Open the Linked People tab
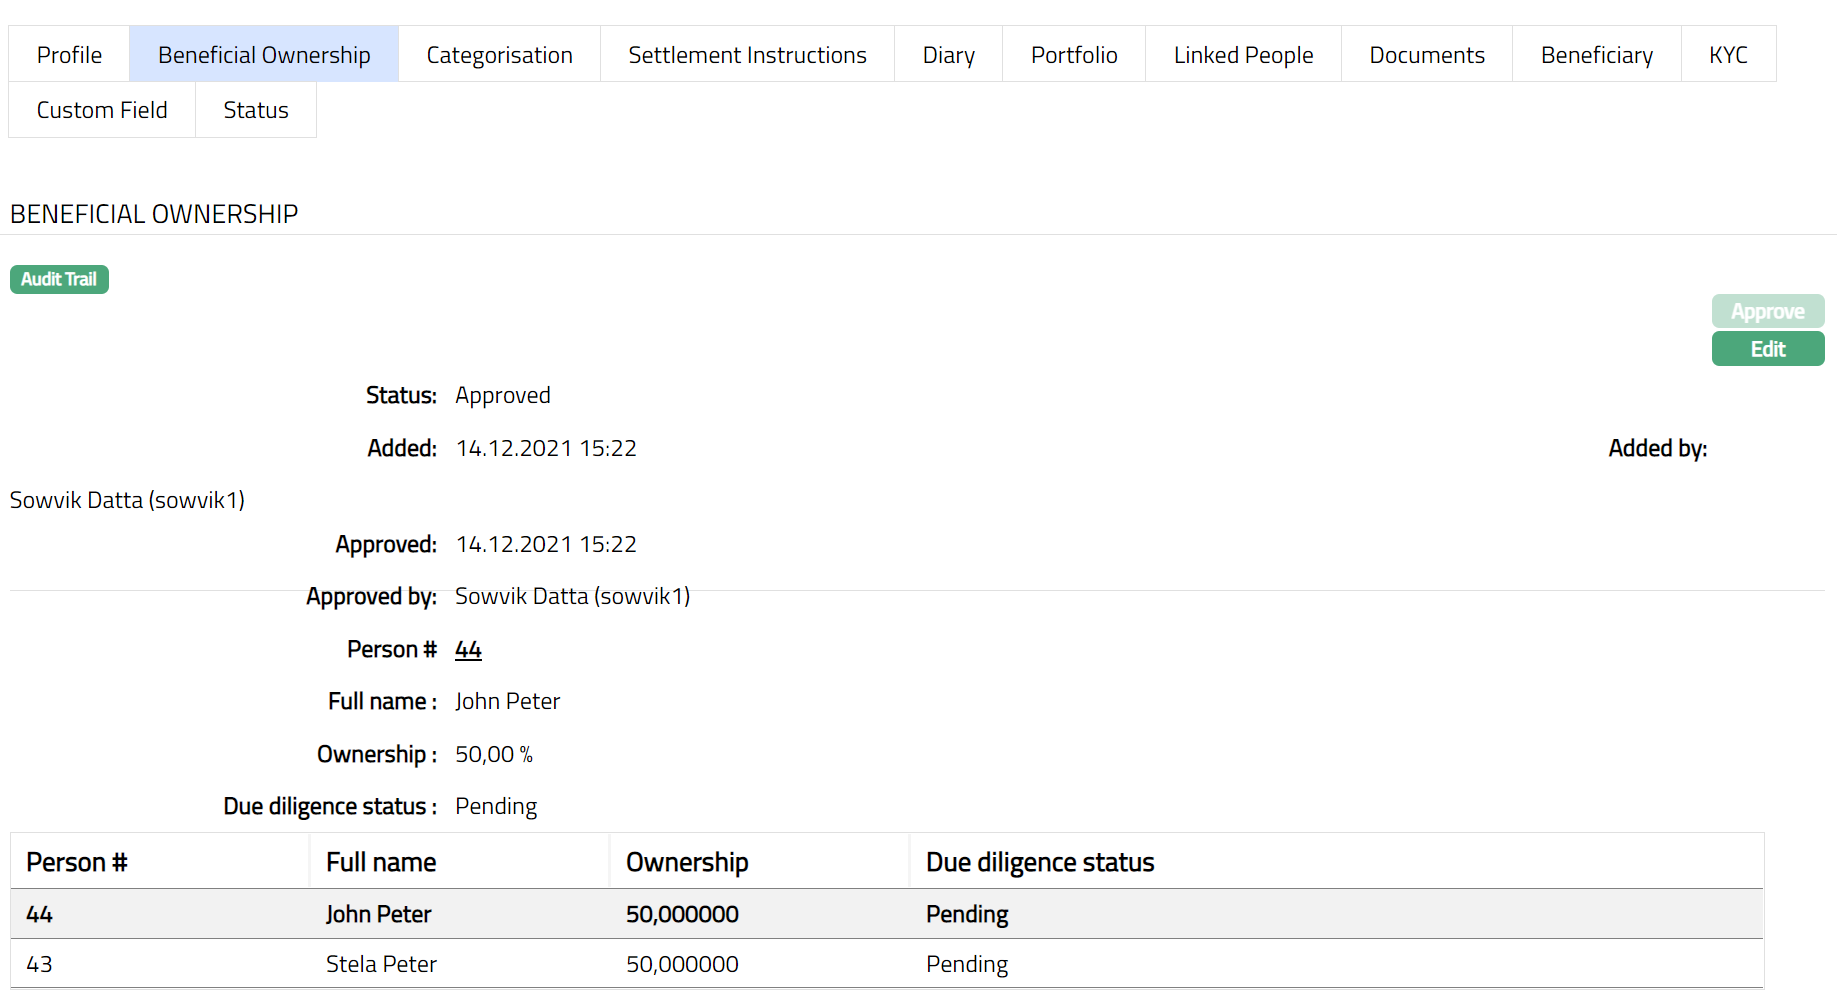The height and width of the screenshot is (1007, 1837). tap(1243, 55)
